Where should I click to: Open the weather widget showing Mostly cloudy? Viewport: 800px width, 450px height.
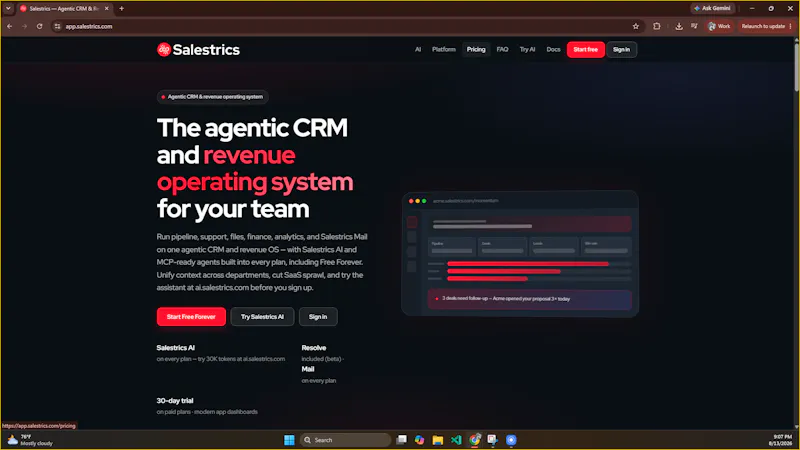point(30,440)
